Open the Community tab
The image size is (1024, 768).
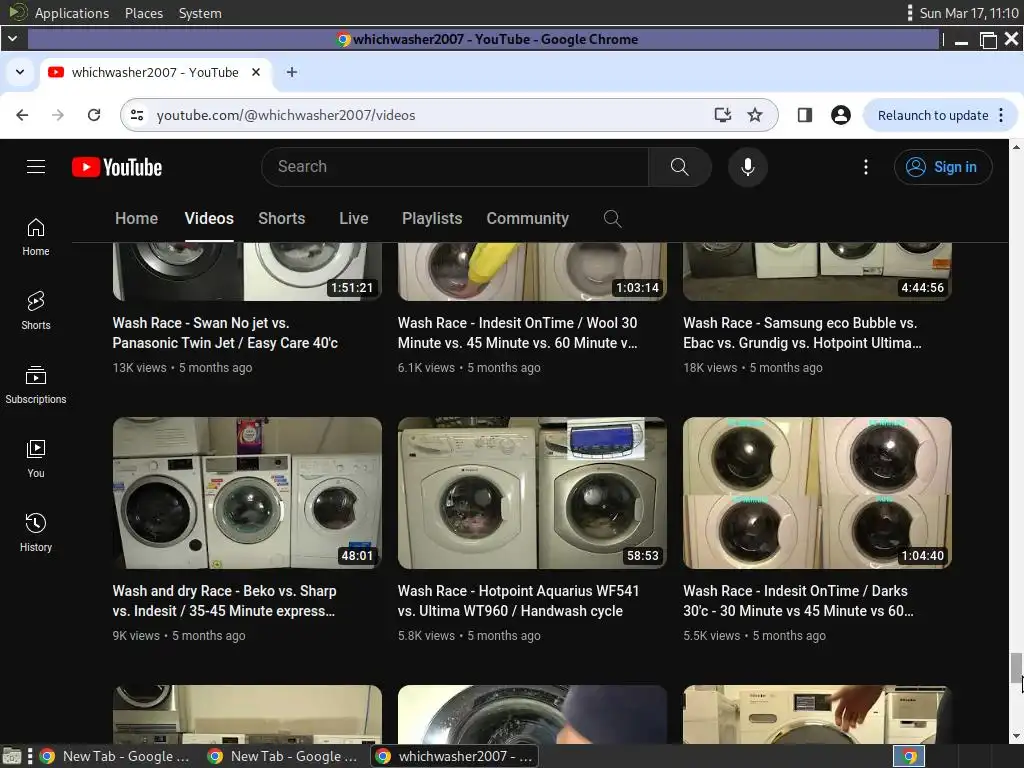tap(528, 218)
